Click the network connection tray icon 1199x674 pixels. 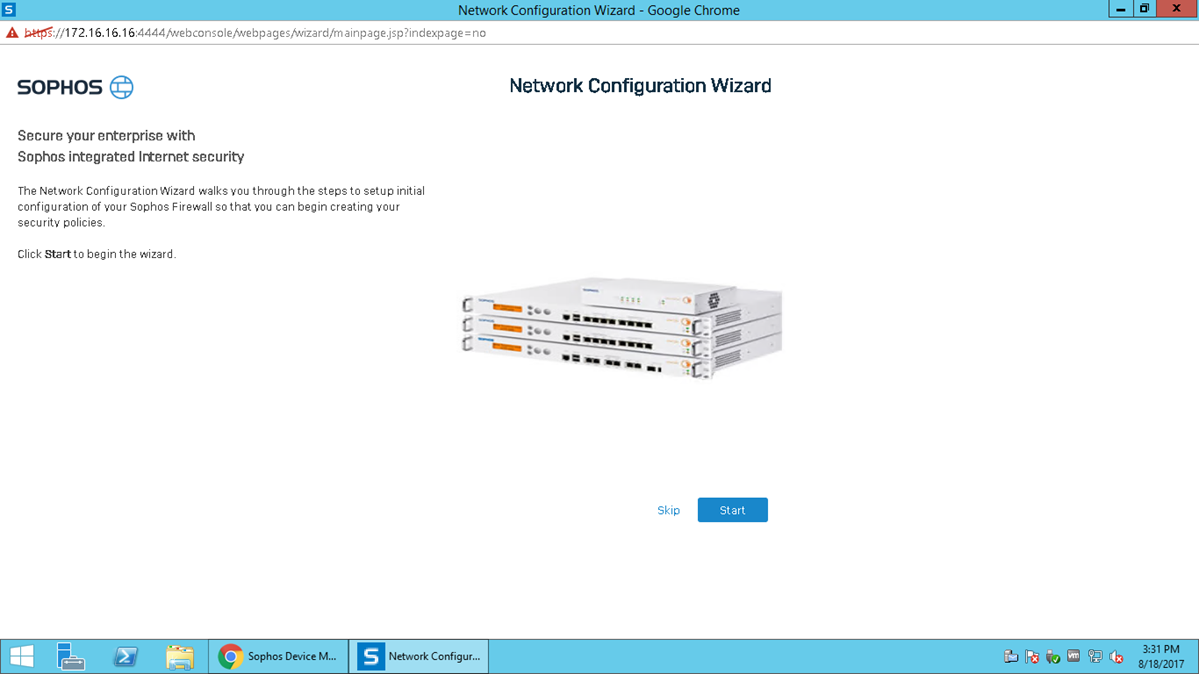pos(1095,656)
